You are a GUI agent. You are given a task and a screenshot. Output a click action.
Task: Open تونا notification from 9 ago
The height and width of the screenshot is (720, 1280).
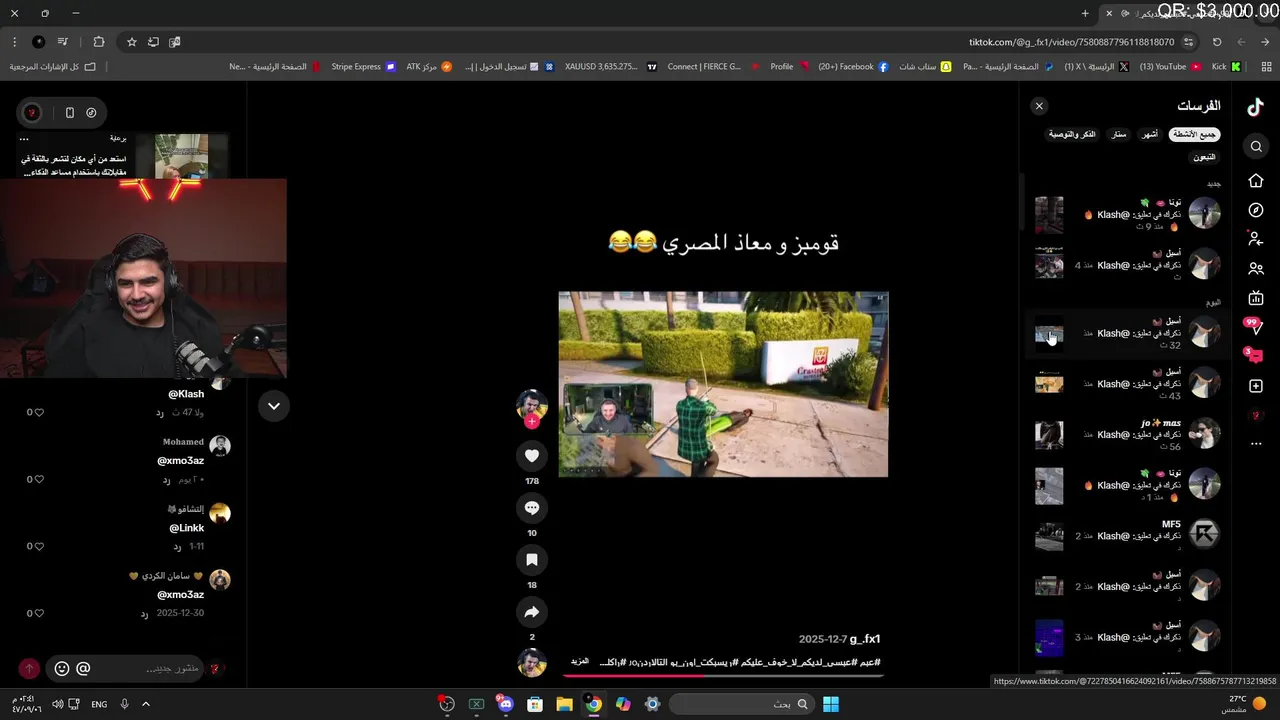coord(1128,214)
